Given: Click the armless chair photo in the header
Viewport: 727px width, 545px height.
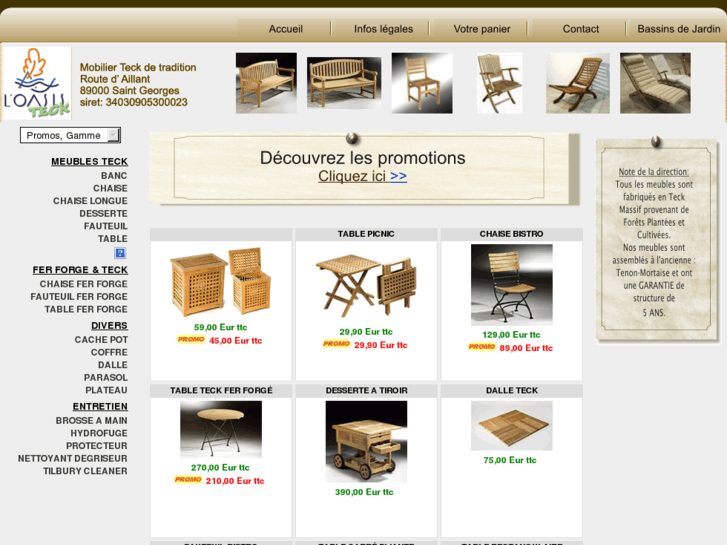Looking at the screenshot, I should [422, 83].
